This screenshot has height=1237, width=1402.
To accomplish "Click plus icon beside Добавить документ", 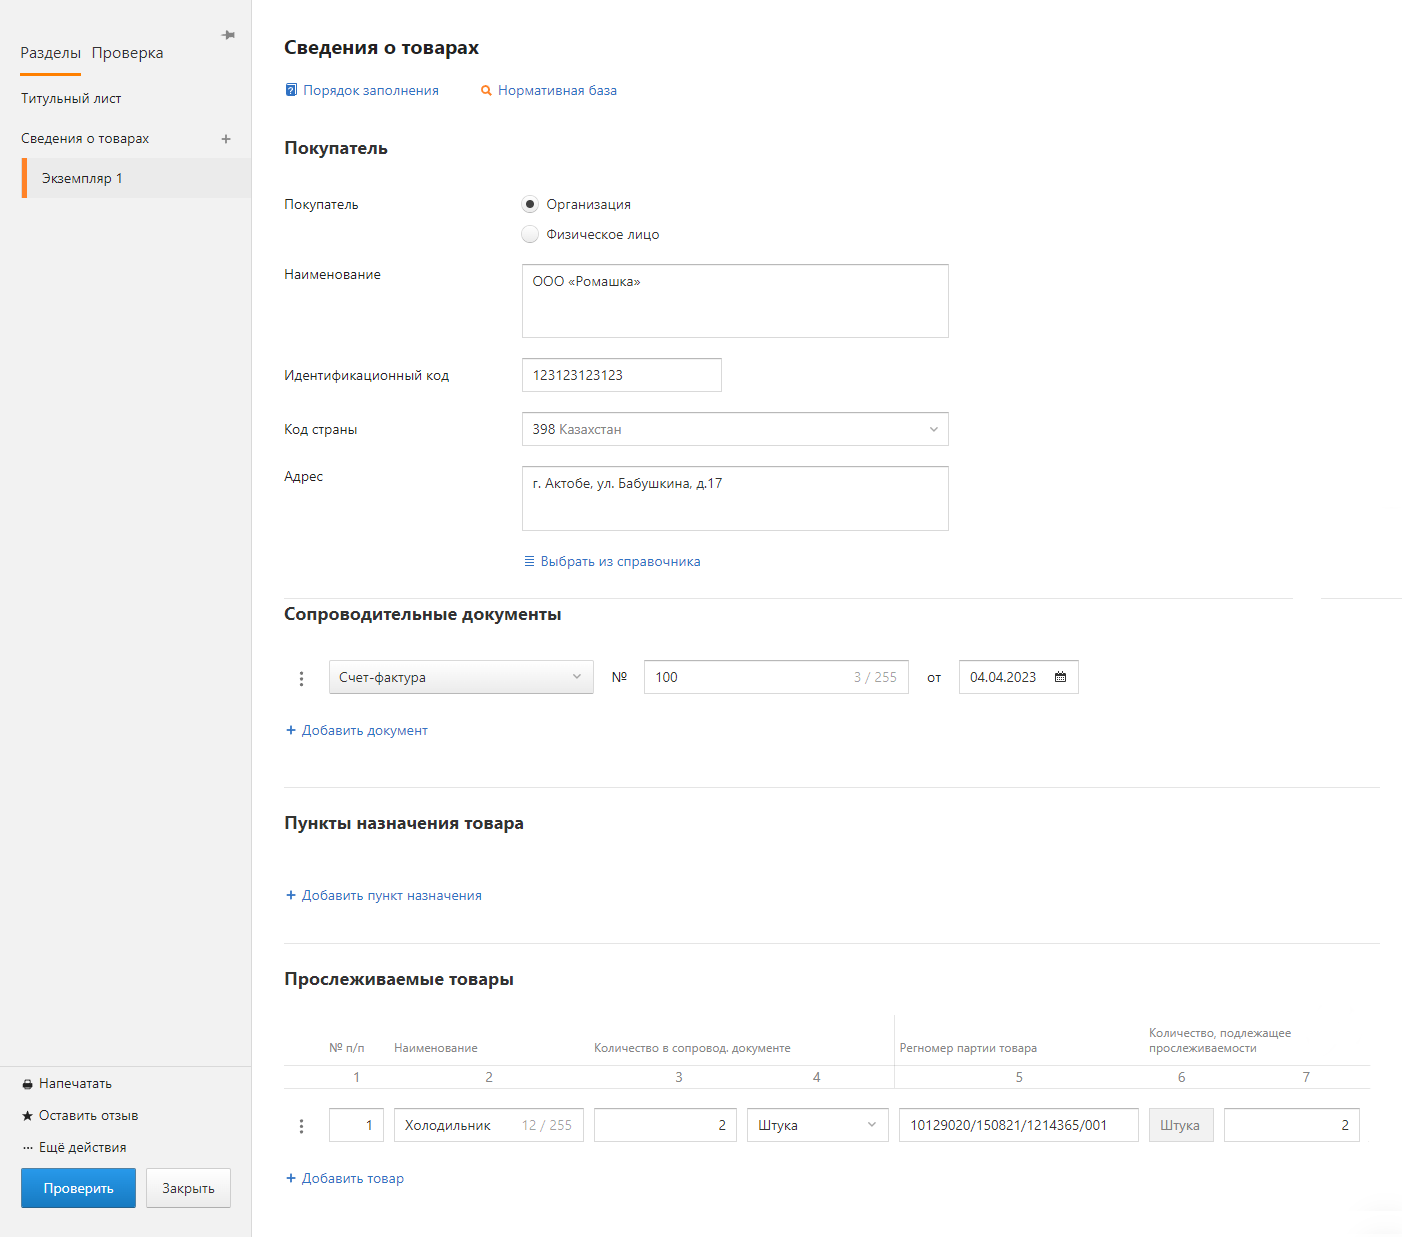I will pyautogui.click(x=291, y=730).
